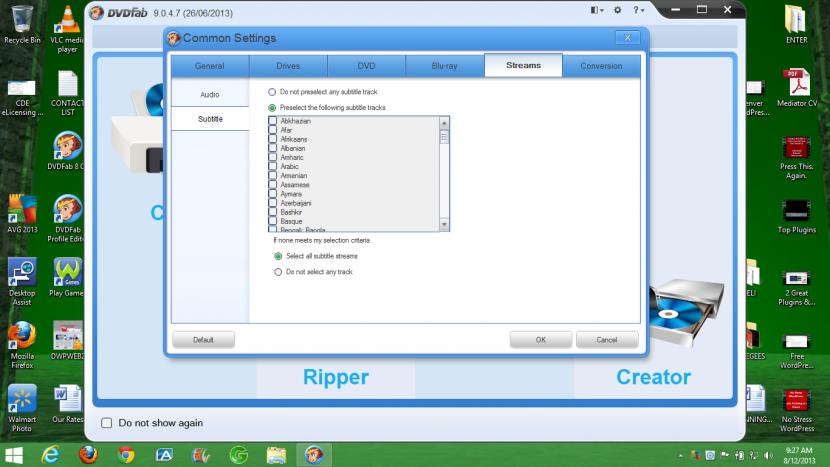Open DVDFab Profile Editor desktop icon
This screenshot has width=830, height=467.
[x=67, y=218]
